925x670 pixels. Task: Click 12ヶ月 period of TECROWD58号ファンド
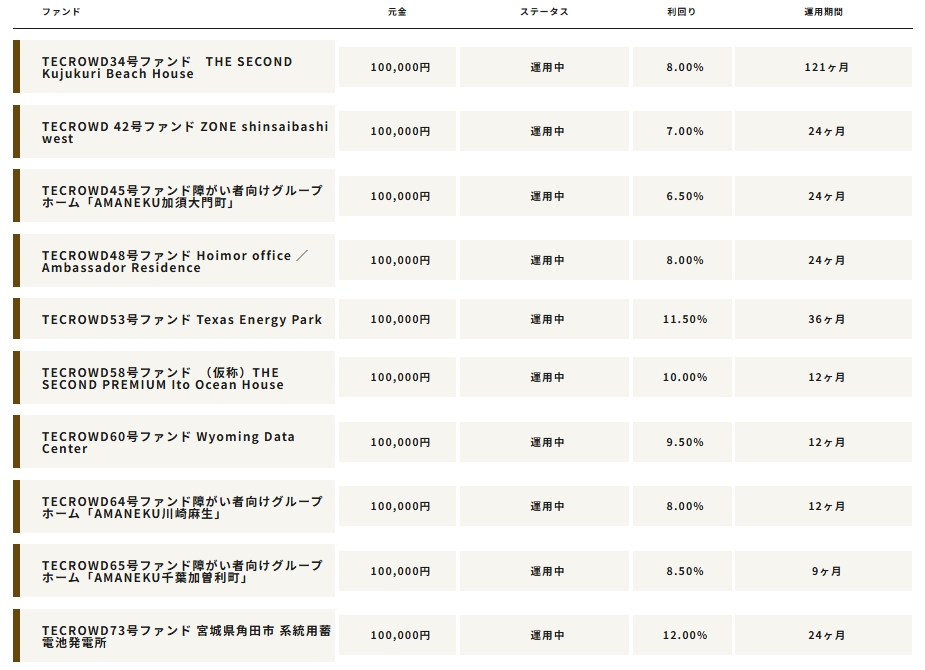824,377
